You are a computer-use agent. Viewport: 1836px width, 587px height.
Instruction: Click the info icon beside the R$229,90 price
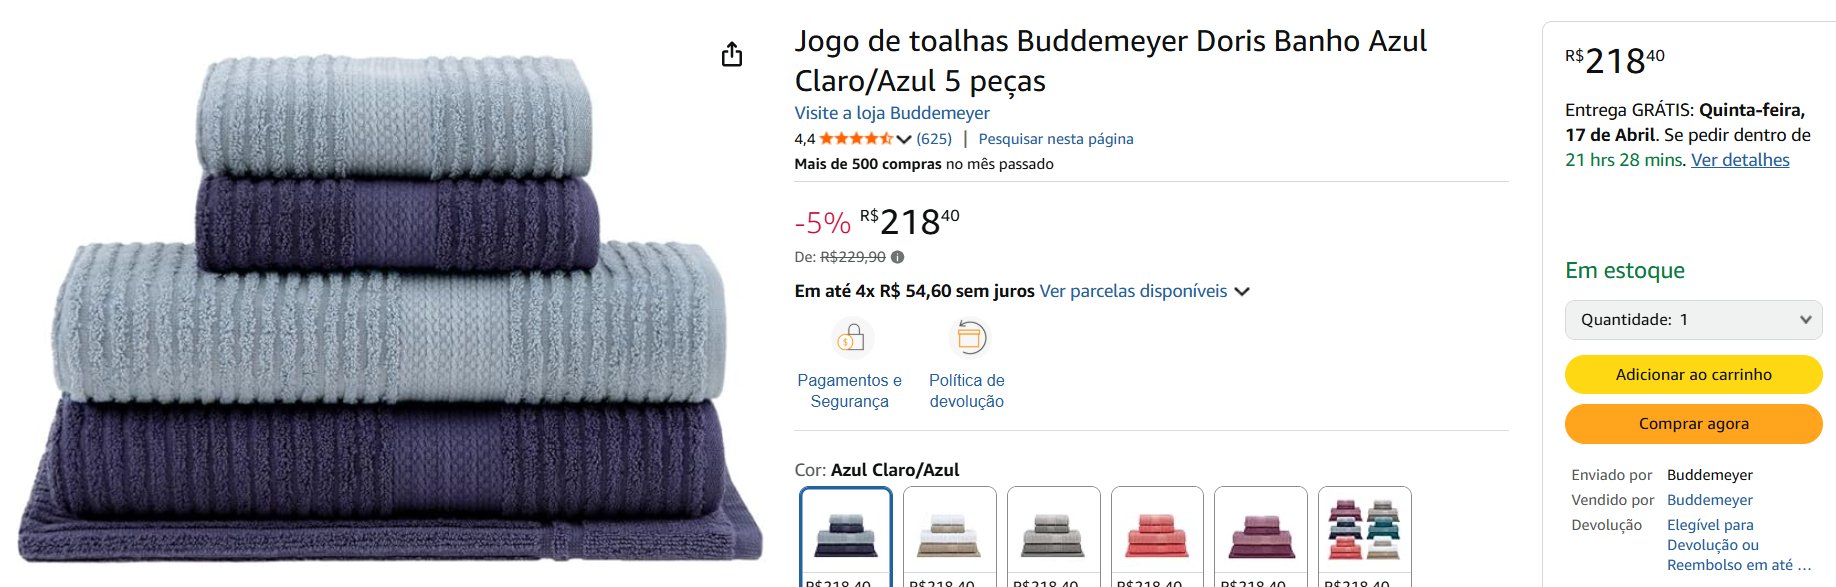897,257
